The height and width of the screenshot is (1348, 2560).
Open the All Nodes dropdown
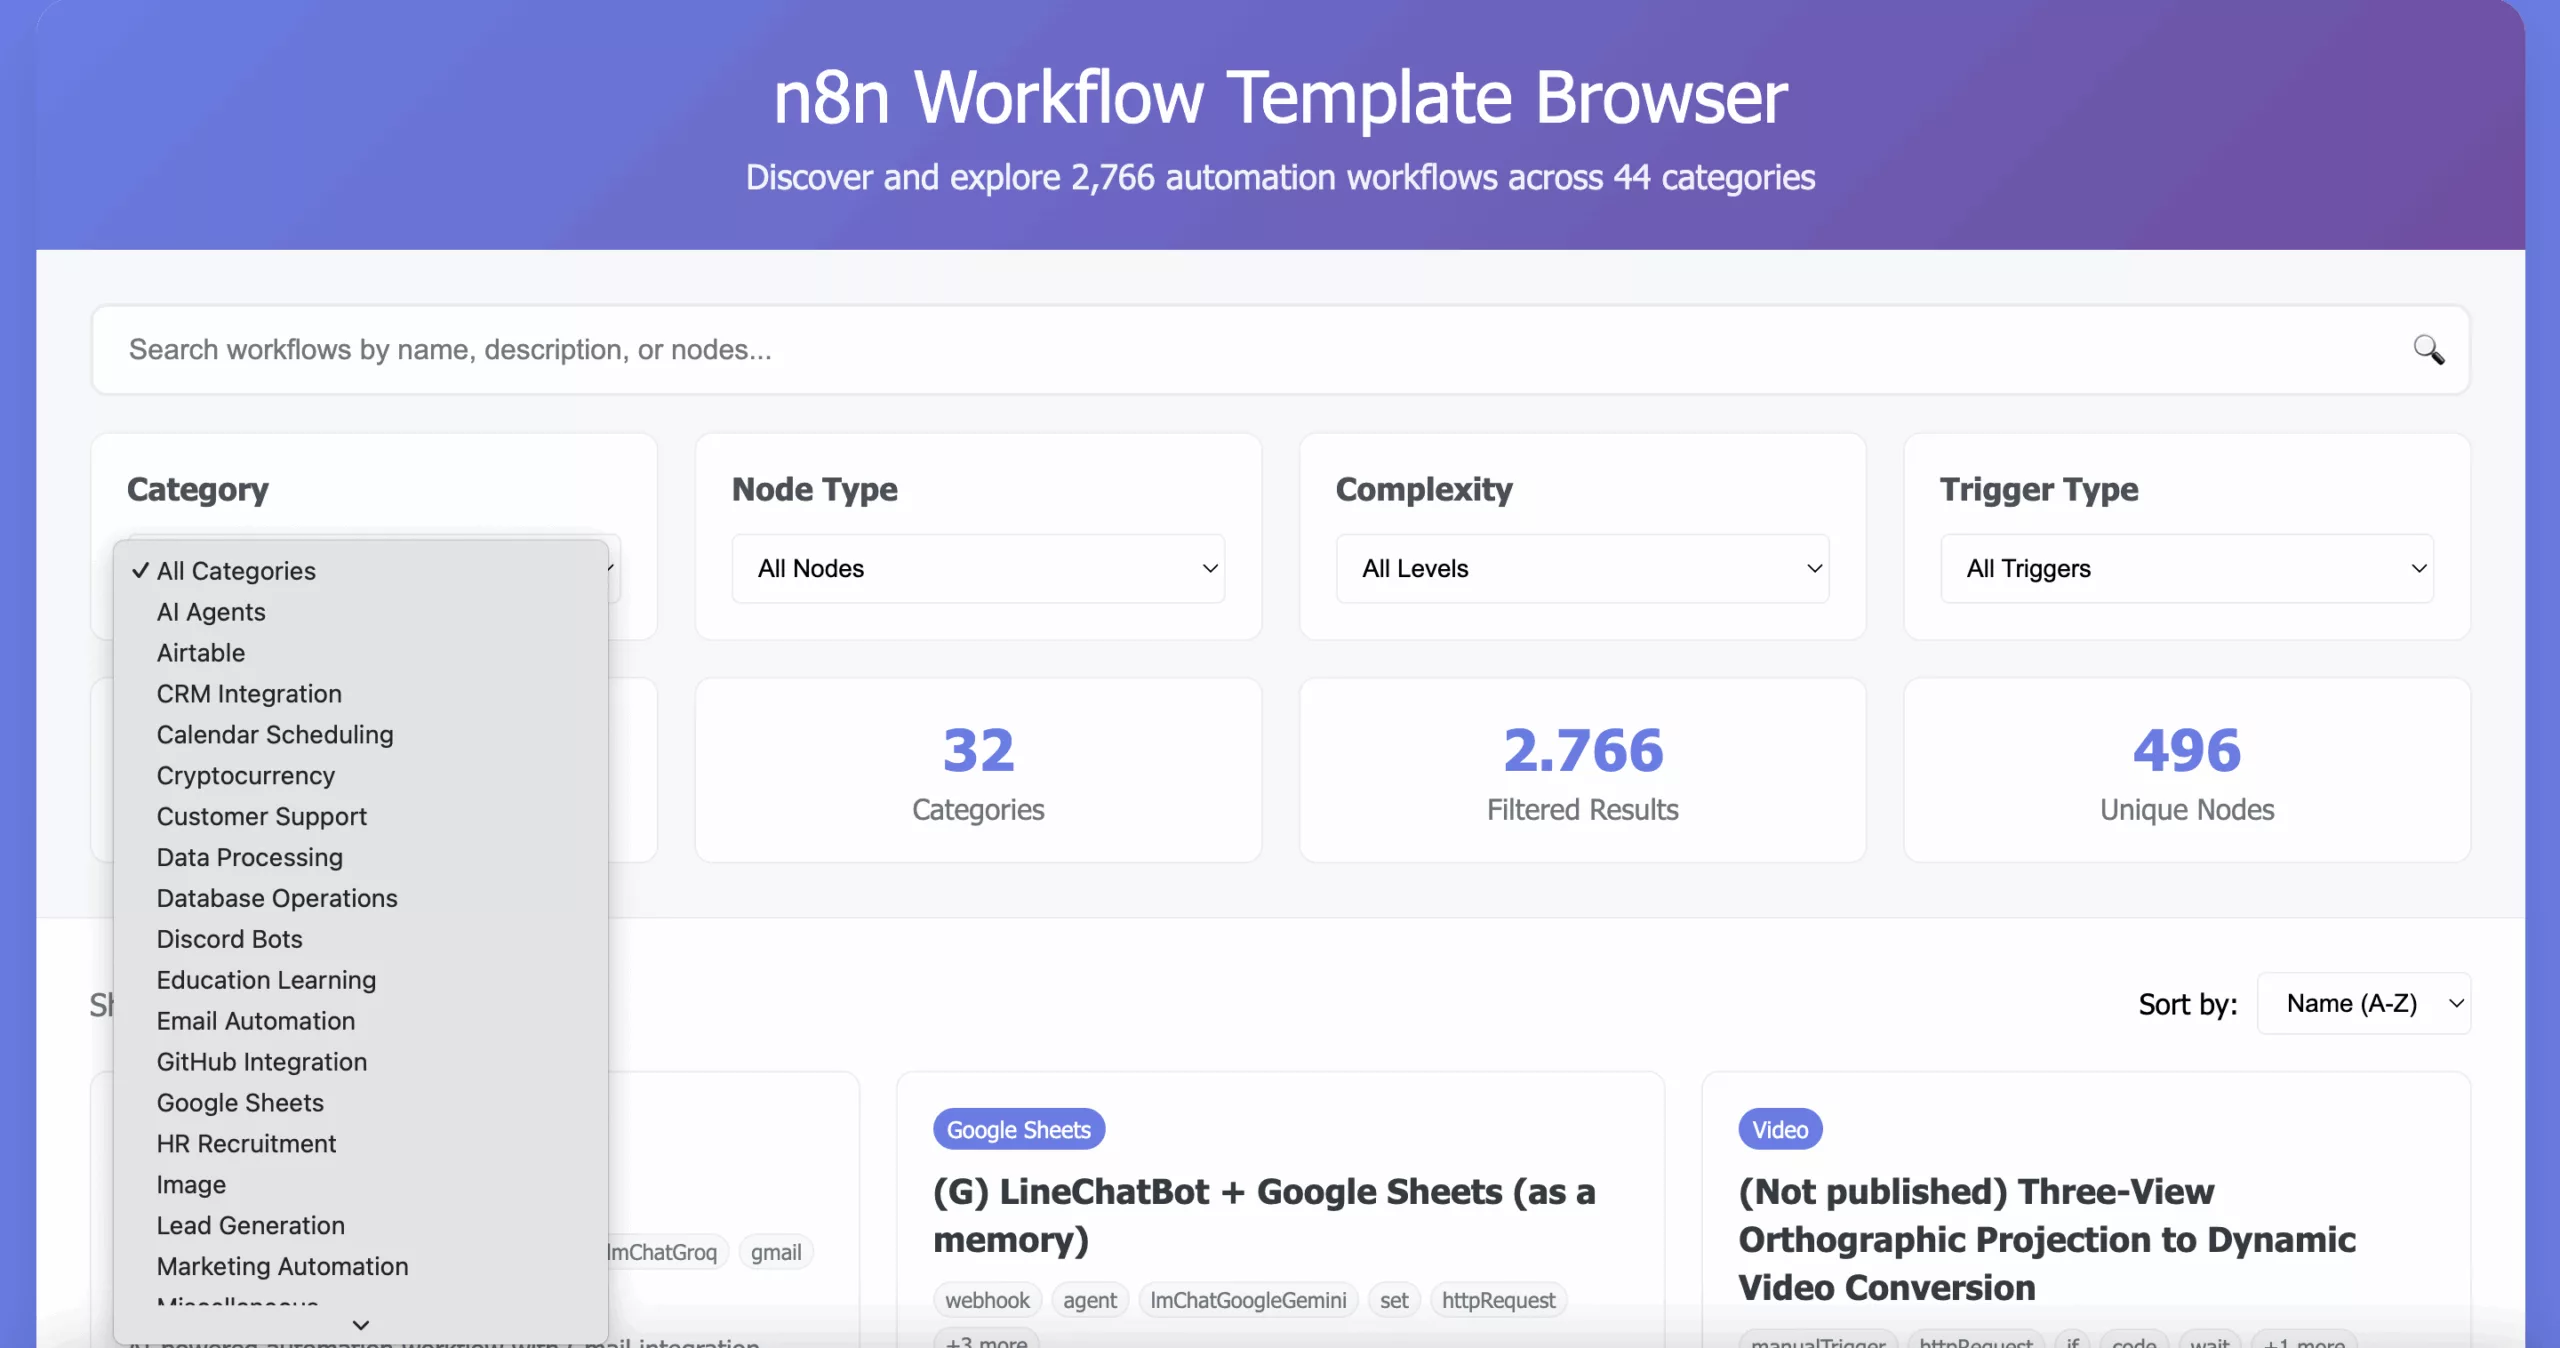coord(977,568)
